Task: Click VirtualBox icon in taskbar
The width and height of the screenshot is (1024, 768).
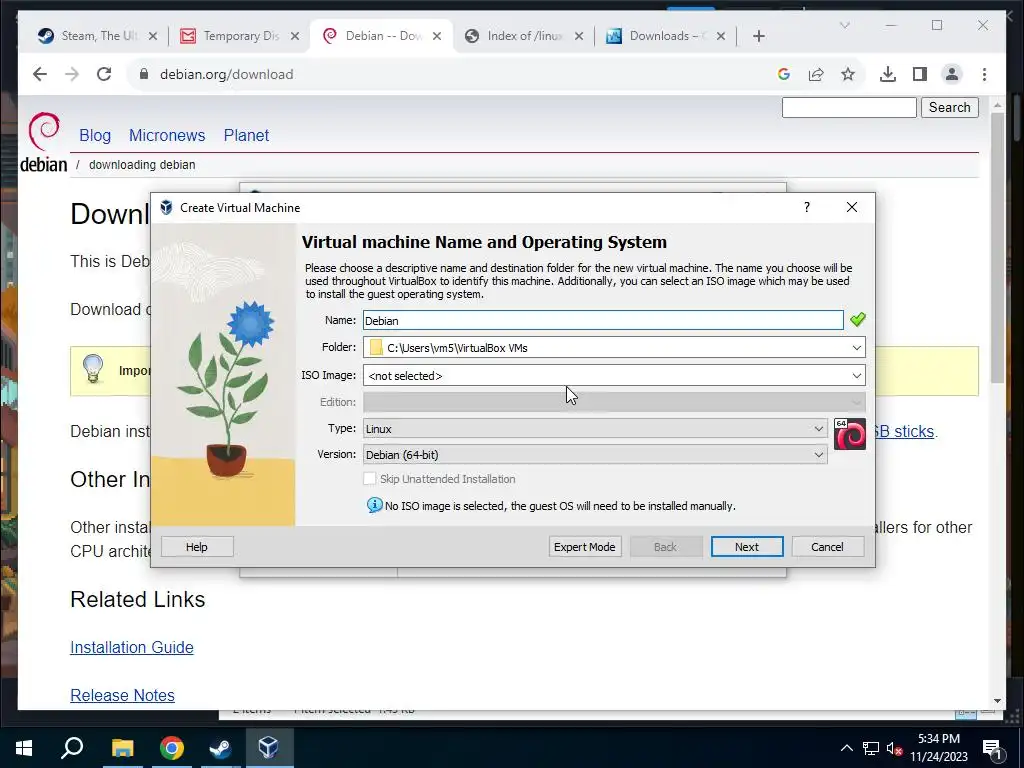Action: pos(269,748)
